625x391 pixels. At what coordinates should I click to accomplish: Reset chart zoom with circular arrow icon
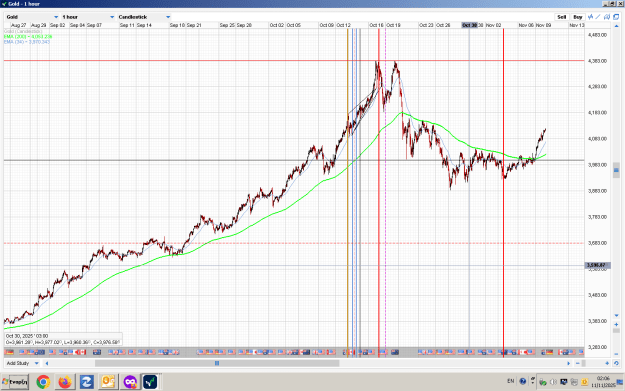tap(616, 363)
